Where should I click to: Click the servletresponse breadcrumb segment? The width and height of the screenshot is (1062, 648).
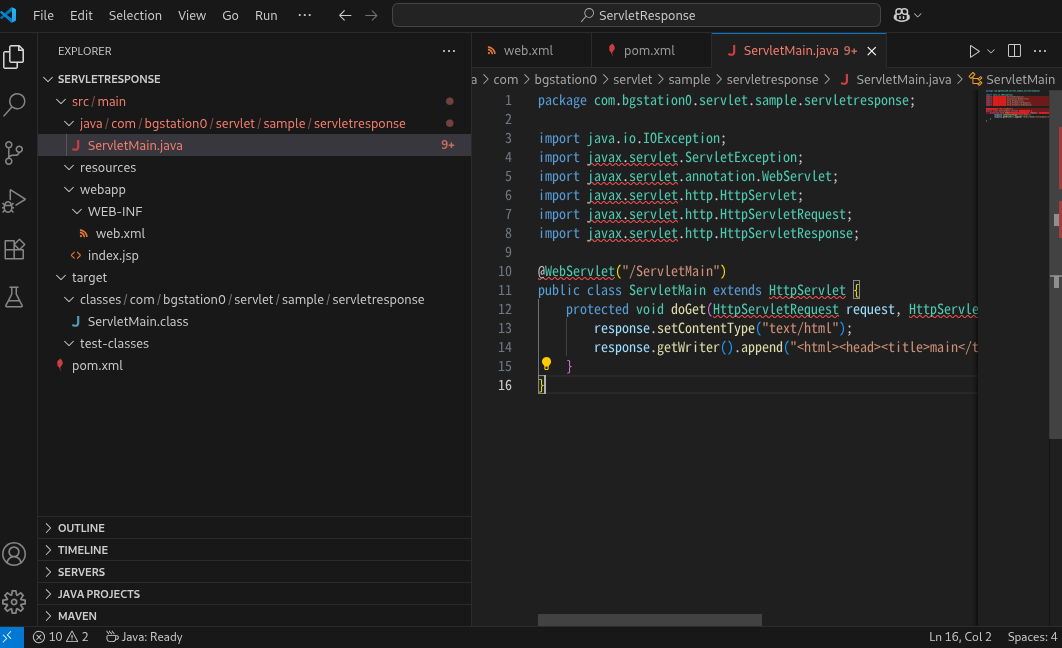772,79
